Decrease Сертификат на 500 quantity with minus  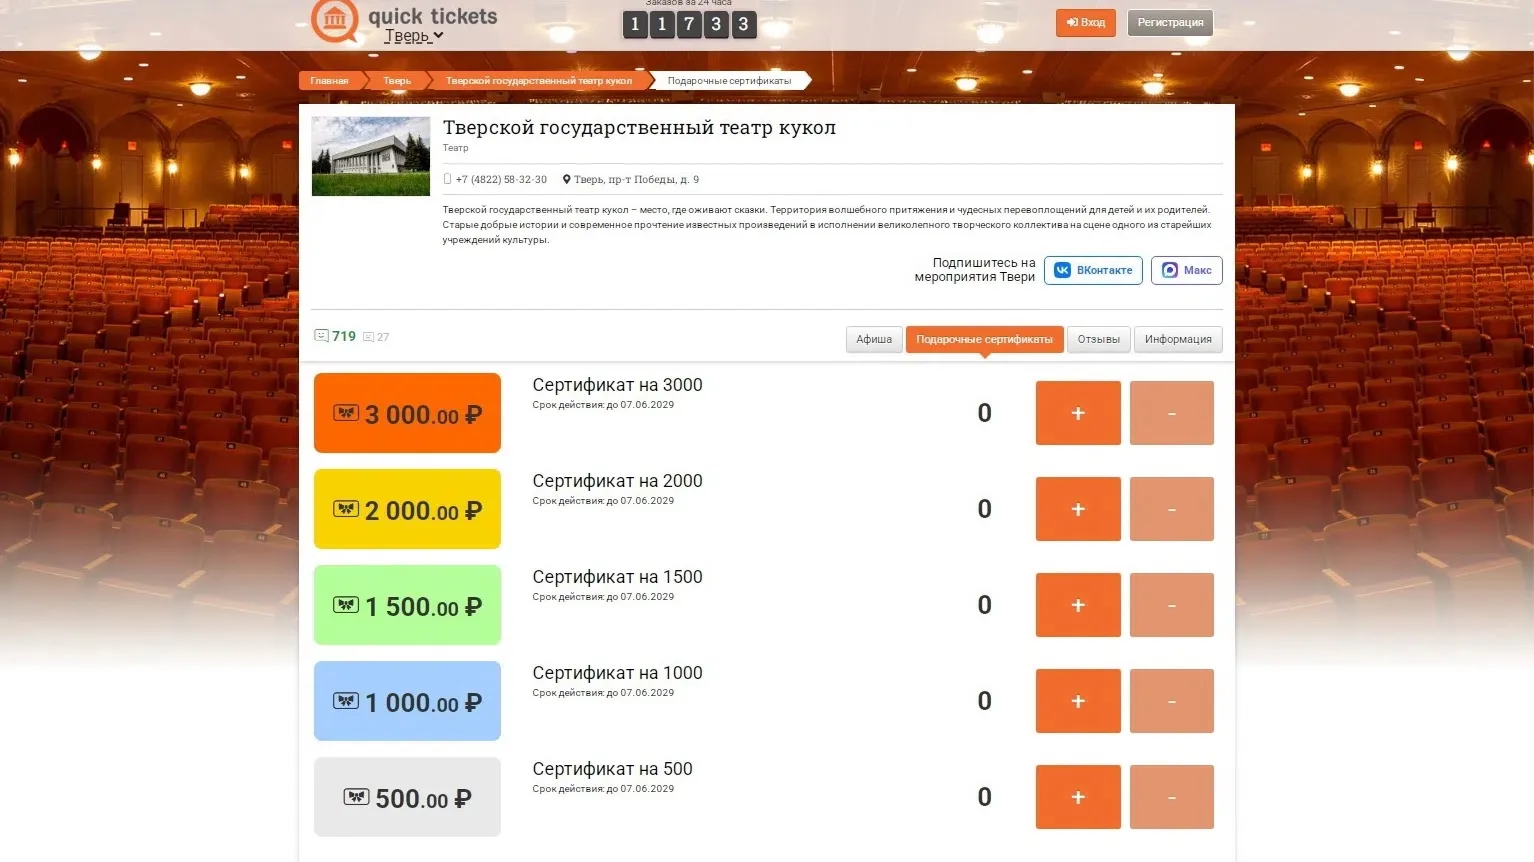click(x=1172, y=797)
